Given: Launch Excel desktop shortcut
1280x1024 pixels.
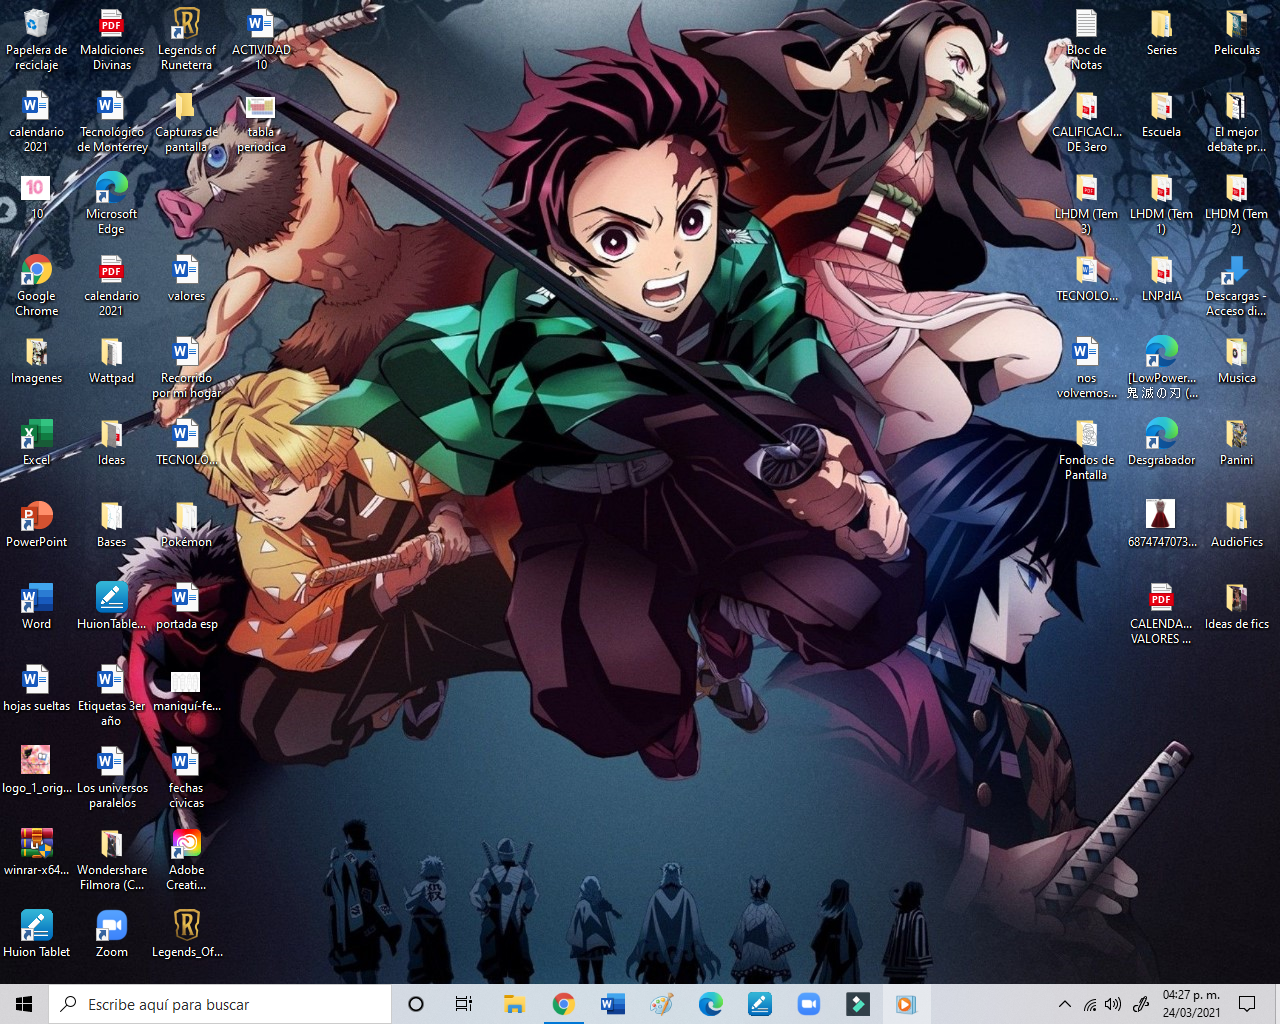Looking at the screenshot, I should point(36,442).
